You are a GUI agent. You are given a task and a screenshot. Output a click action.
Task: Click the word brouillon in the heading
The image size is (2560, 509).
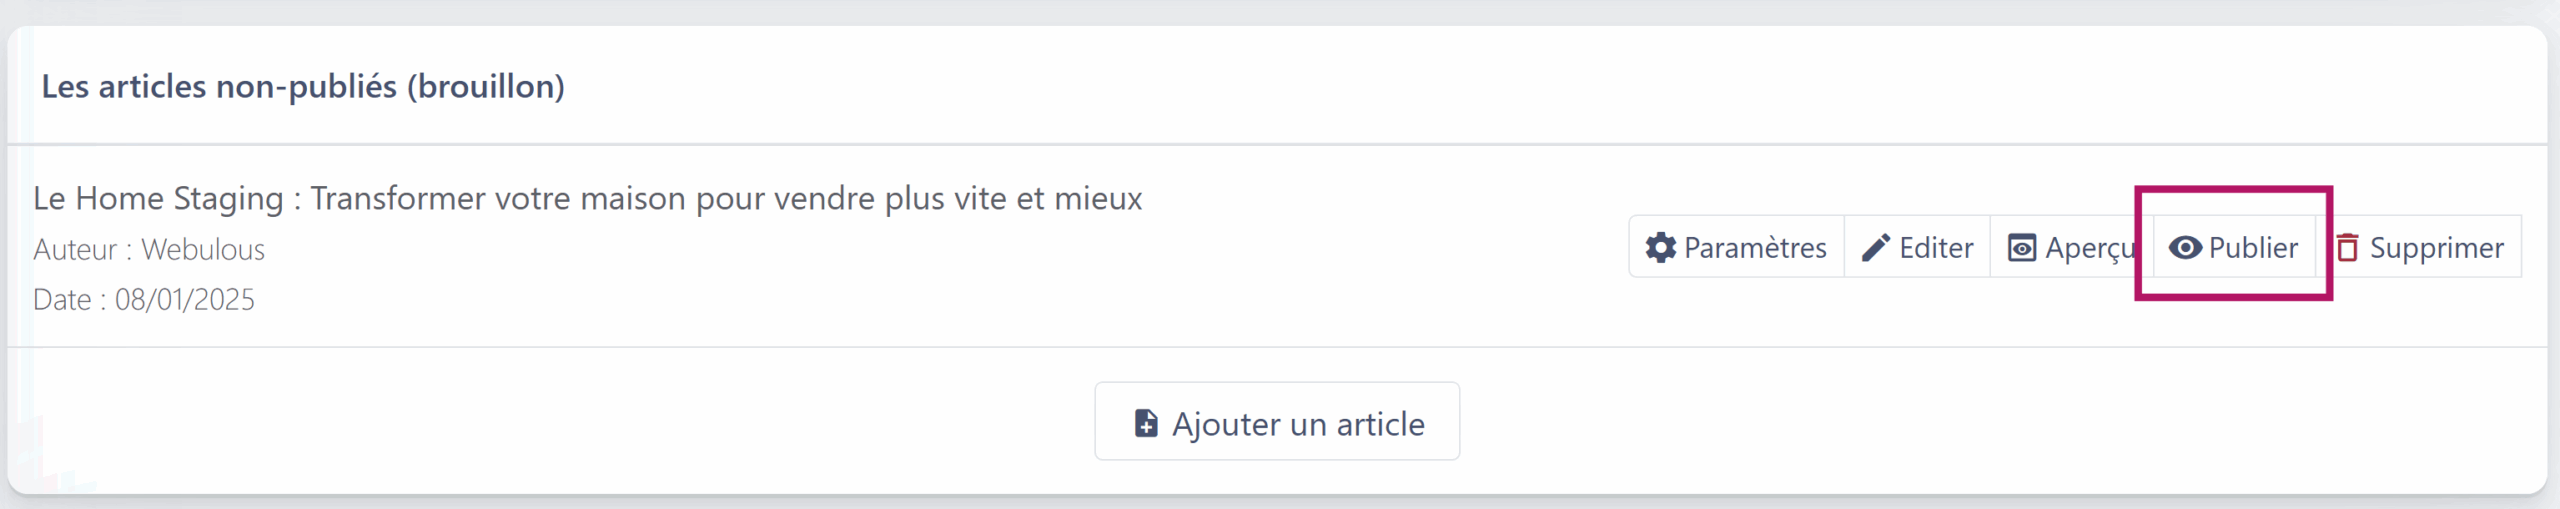(485, 87)
